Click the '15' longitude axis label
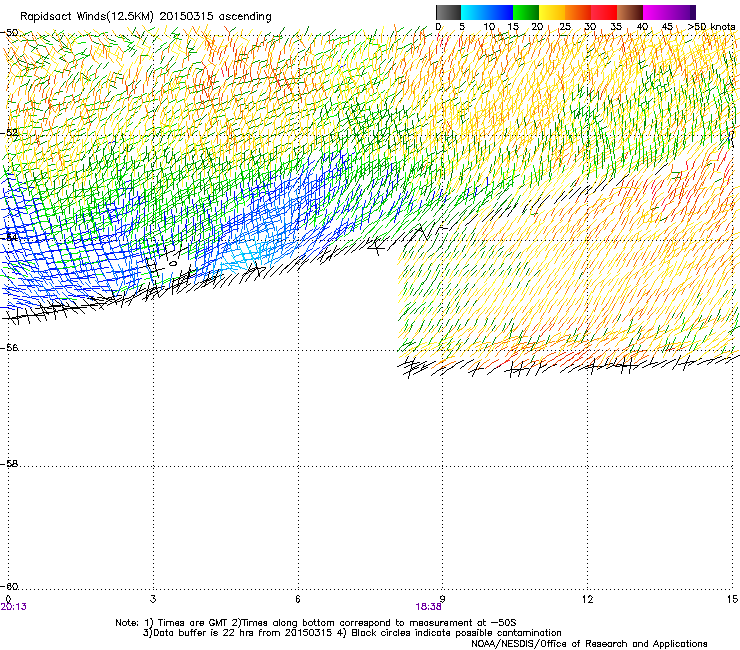The height and width of the screenshot is (650, 740). pos(732,599)
